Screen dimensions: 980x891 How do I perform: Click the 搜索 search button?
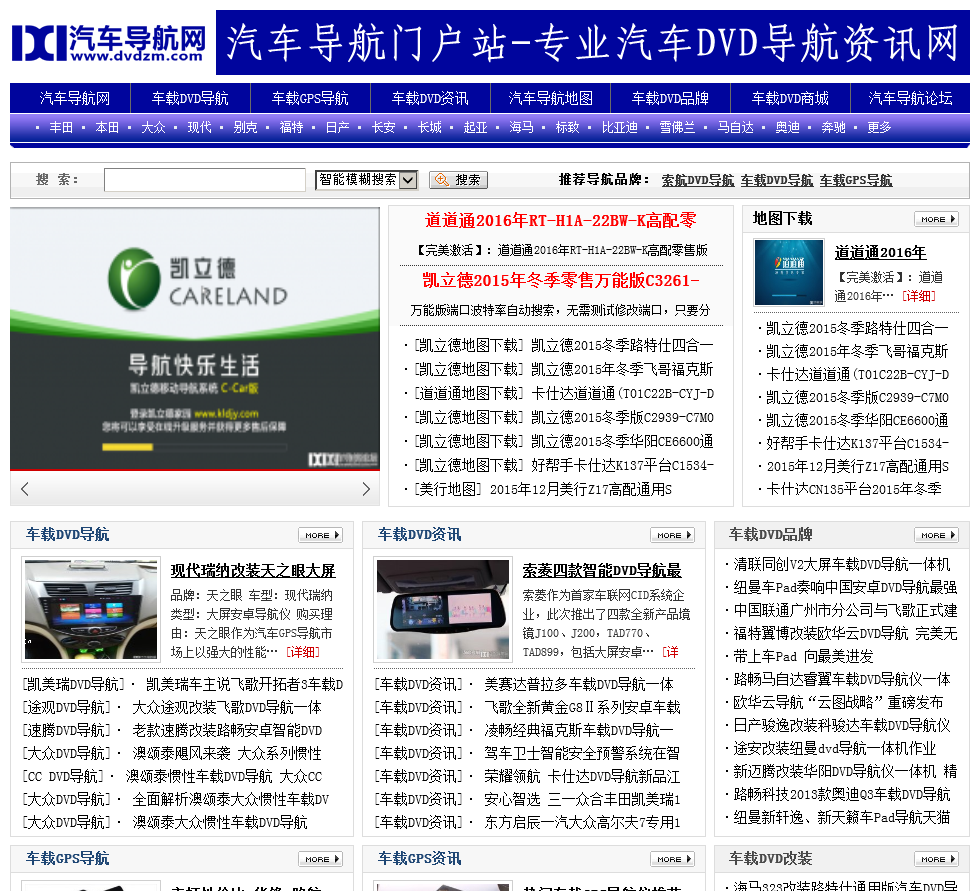coord(458,180)
